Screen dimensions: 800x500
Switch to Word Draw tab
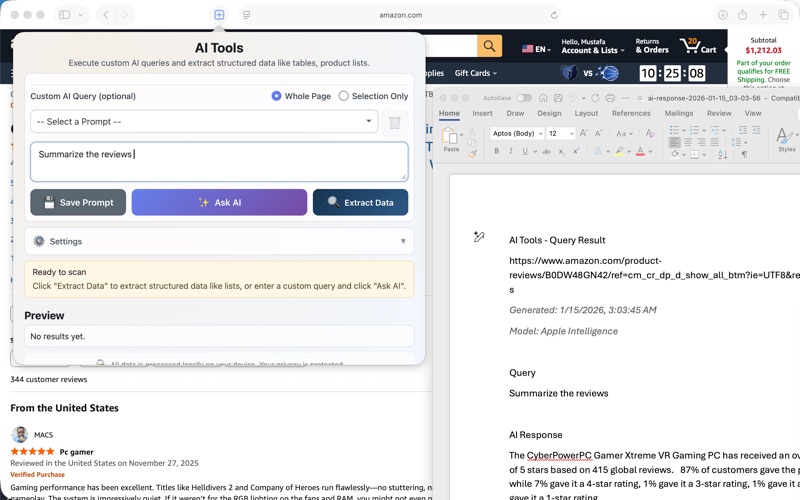pos(515,113)
